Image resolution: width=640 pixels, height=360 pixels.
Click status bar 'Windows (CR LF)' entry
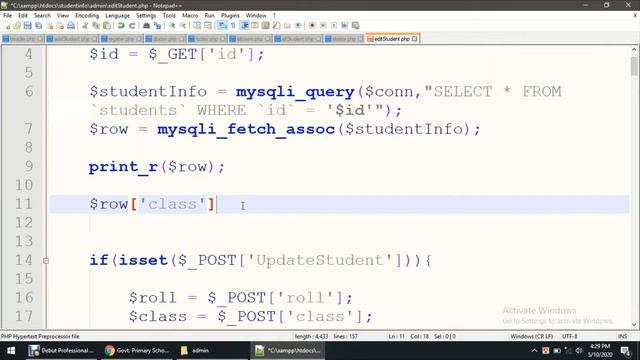[531, 336]
